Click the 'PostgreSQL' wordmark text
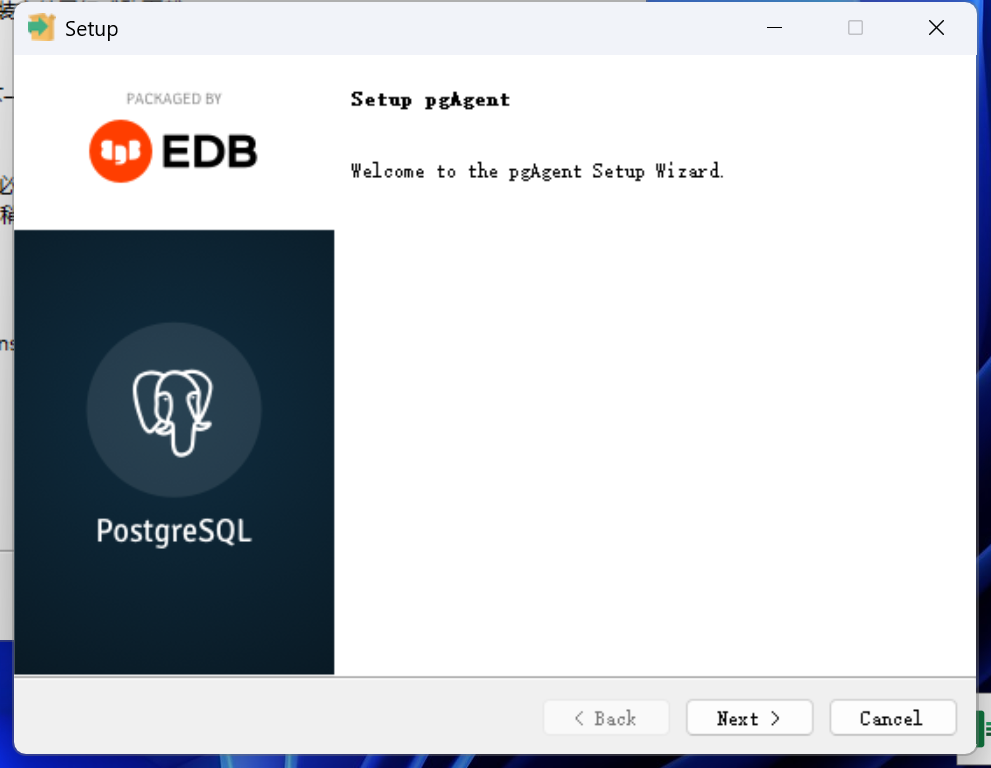Screen dimensions: 991x768 [174, 531]
